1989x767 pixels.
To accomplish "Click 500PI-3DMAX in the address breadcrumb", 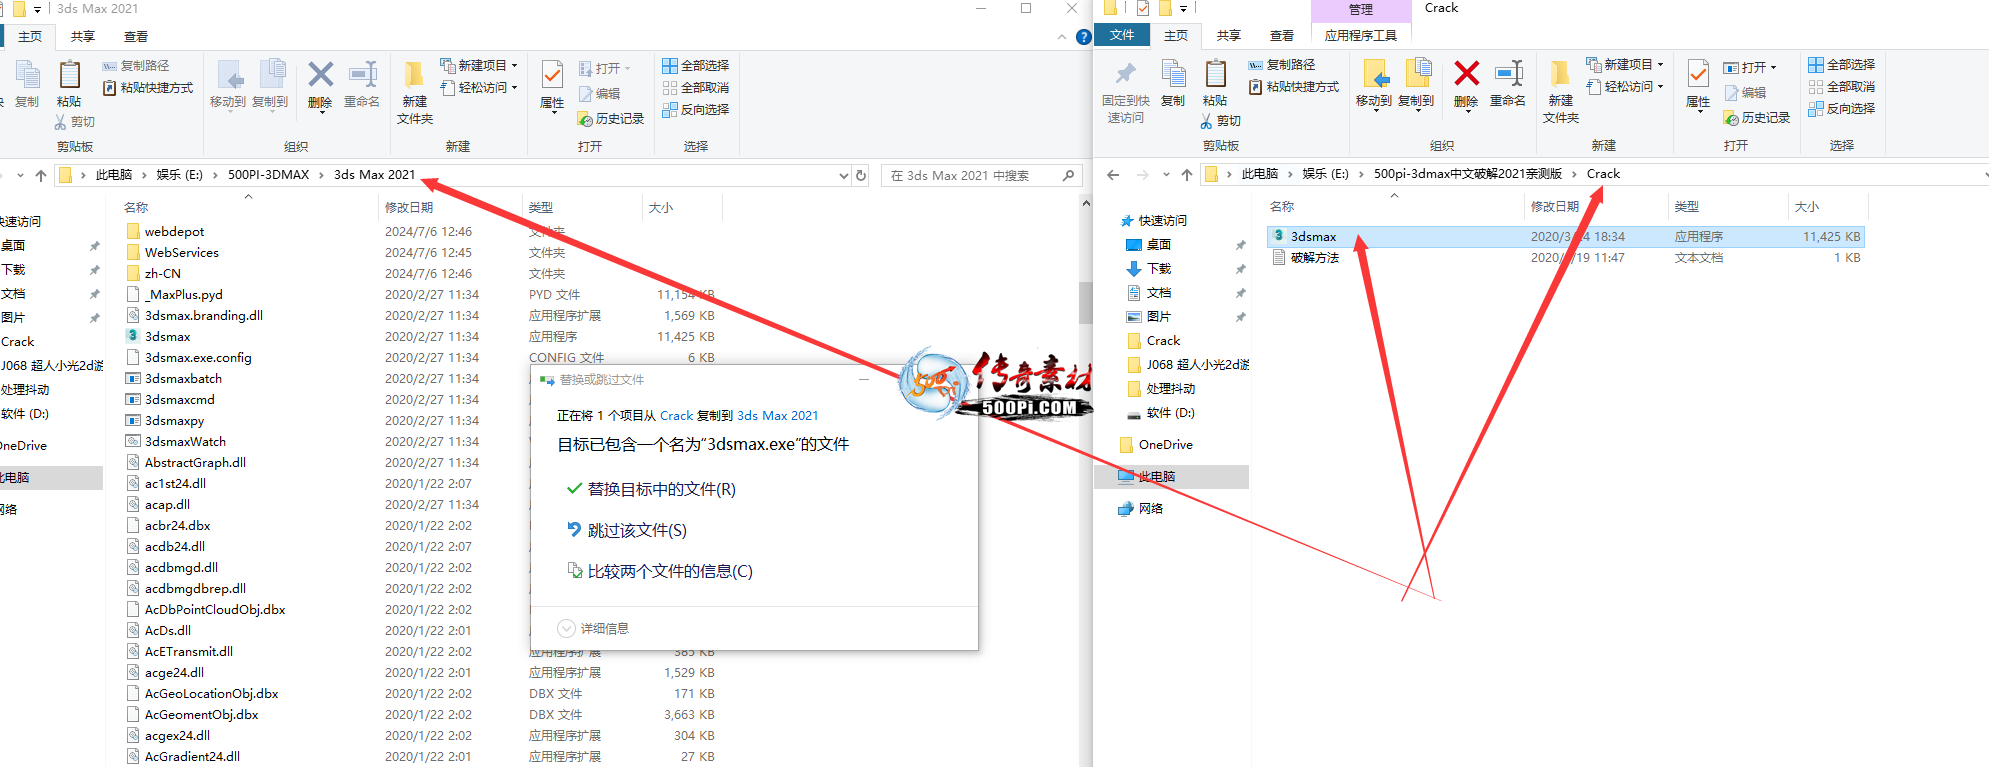I will (268, 174).
